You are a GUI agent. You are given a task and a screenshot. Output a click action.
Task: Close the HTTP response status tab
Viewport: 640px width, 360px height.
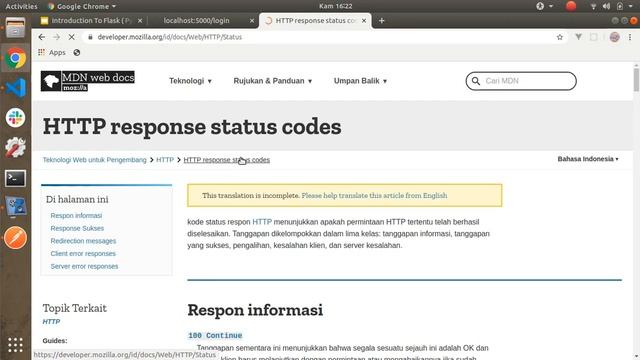(364, 20)
